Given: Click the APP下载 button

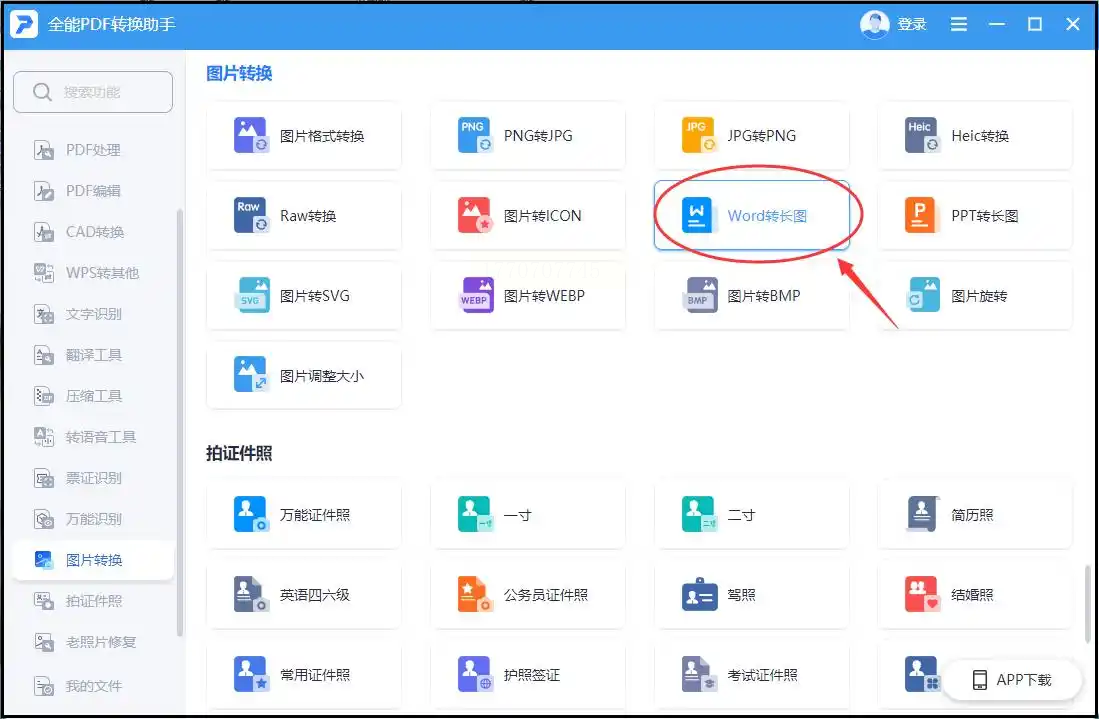Looking at the screenshot, I should 1011,679.
